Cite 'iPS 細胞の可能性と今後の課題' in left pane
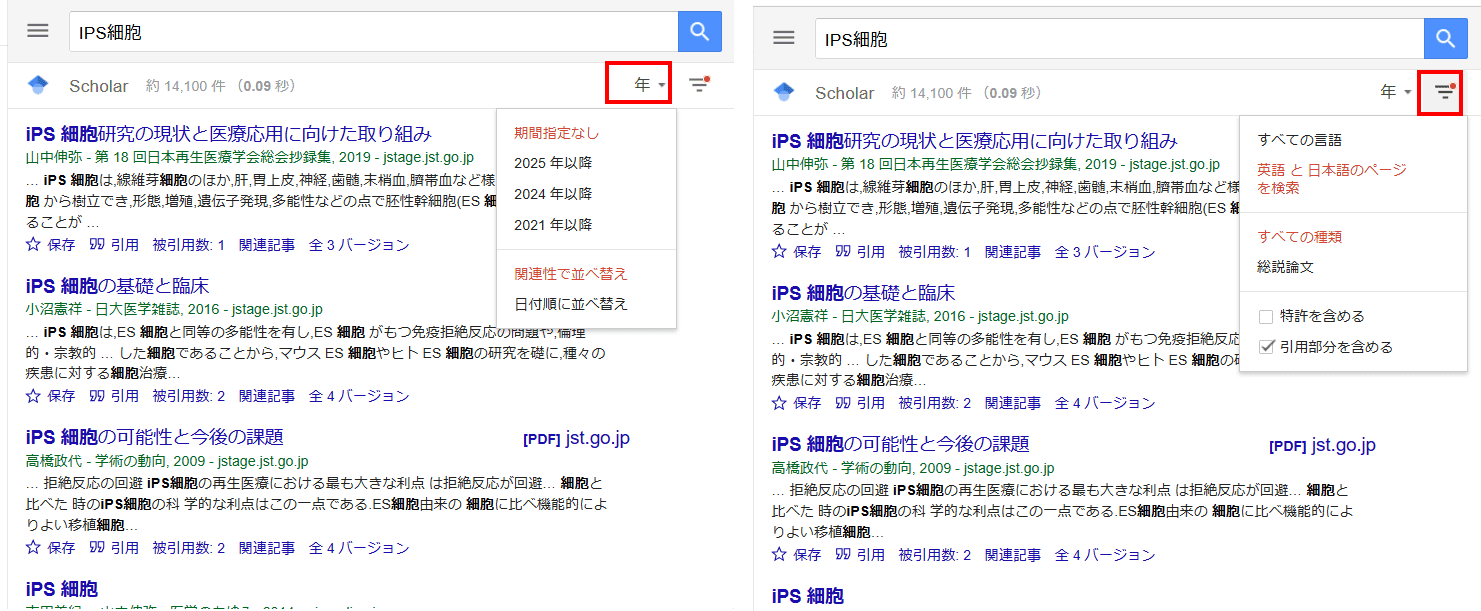Image resolution: width=1481 pixels, height=611 pixels. click(114, 548)
